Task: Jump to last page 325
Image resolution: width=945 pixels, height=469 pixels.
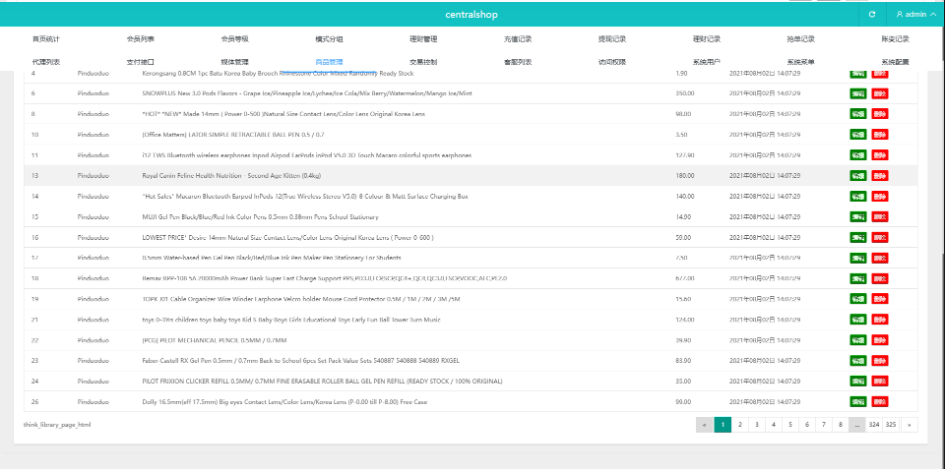Action: click(x=891, y=425)
